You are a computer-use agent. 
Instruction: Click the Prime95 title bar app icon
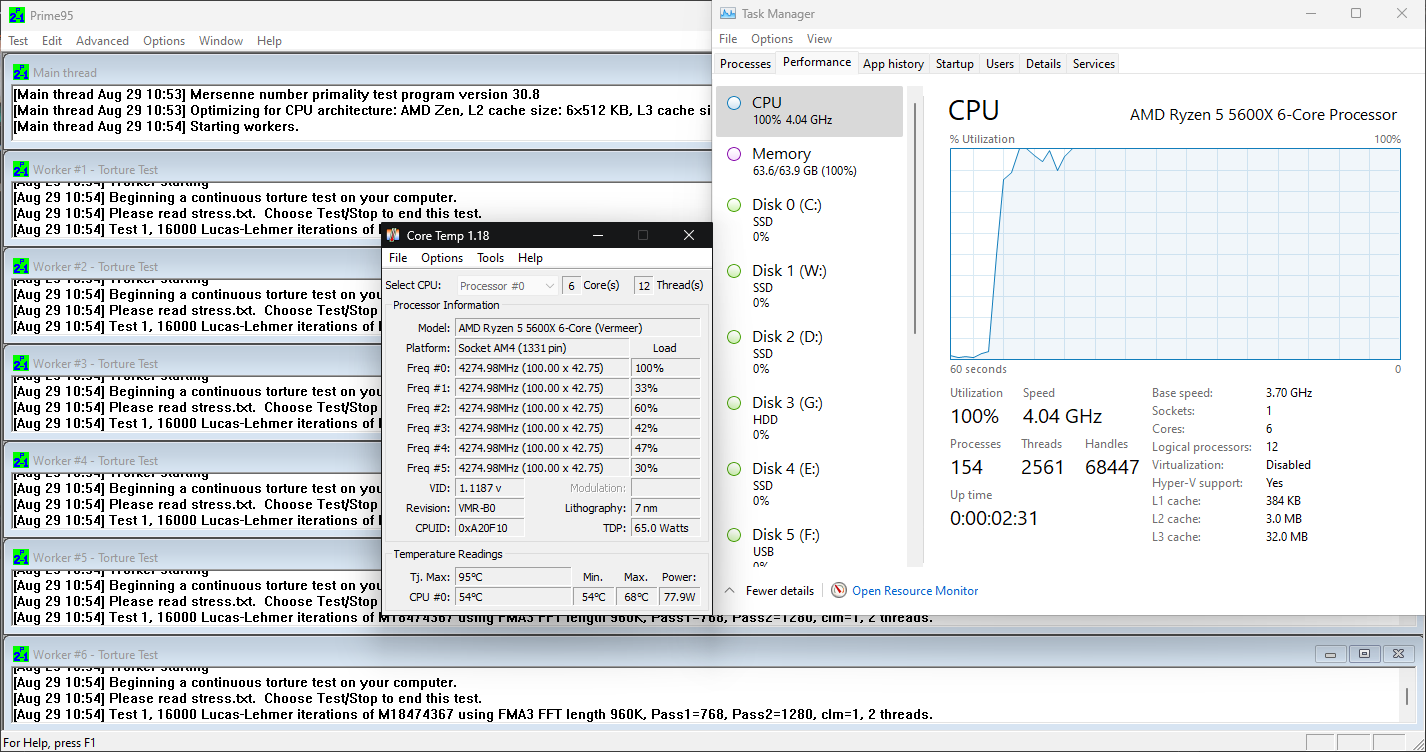pyautogui.click(x=17, y=15)
